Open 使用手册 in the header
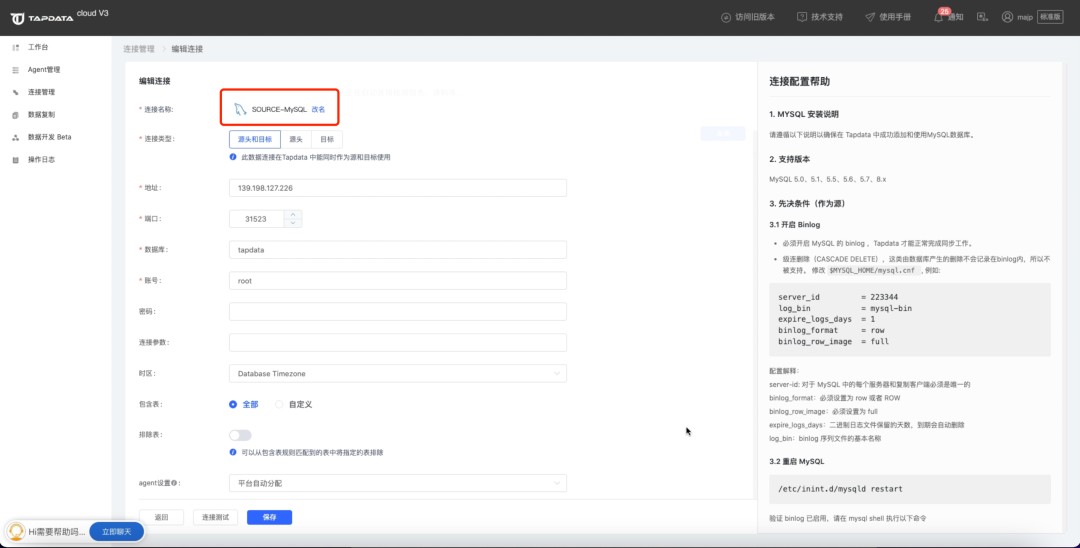The width and height of the screenshot is (1080, 548). click(x=888, y=17)
